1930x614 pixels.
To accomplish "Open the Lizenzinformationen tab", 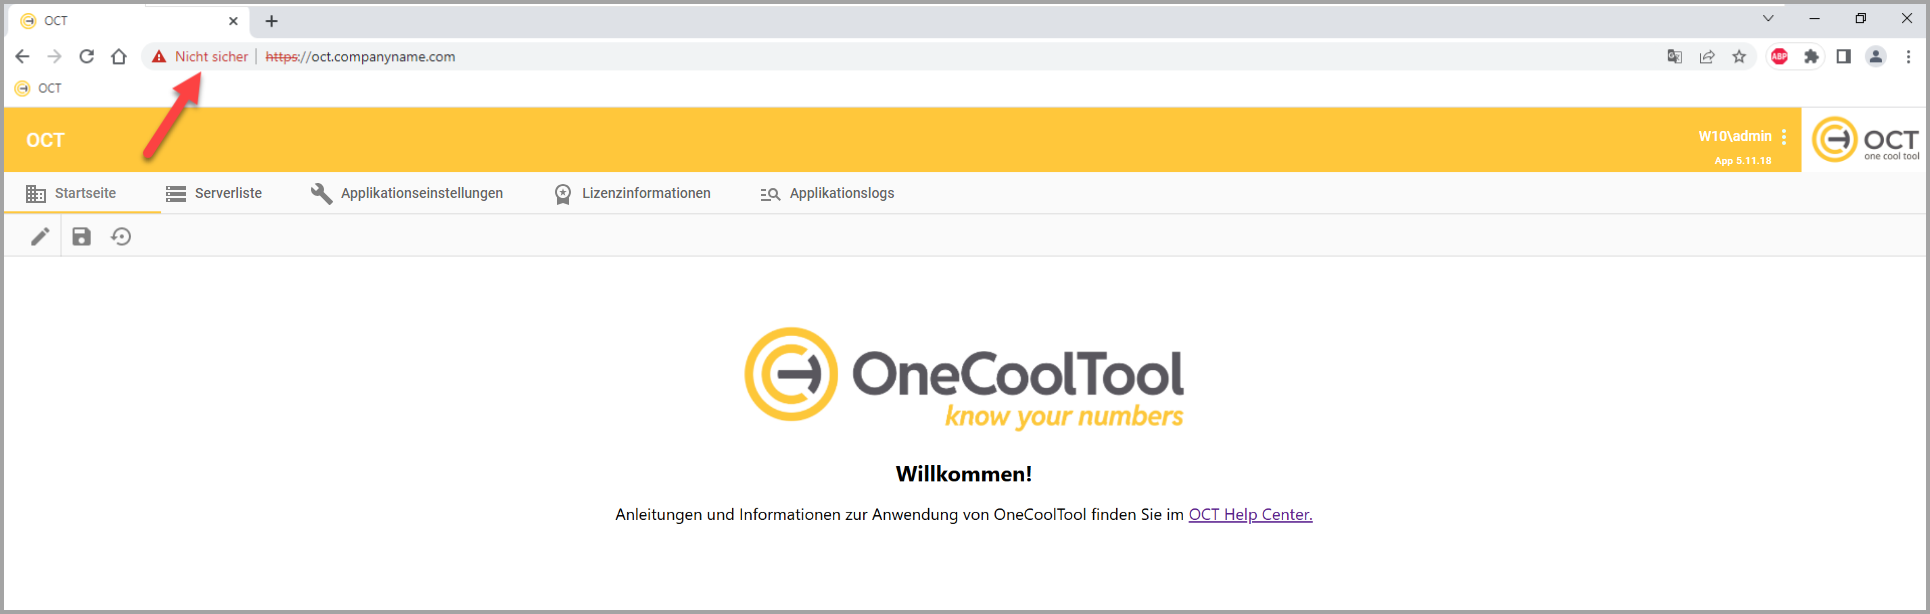I will point(633,194).
